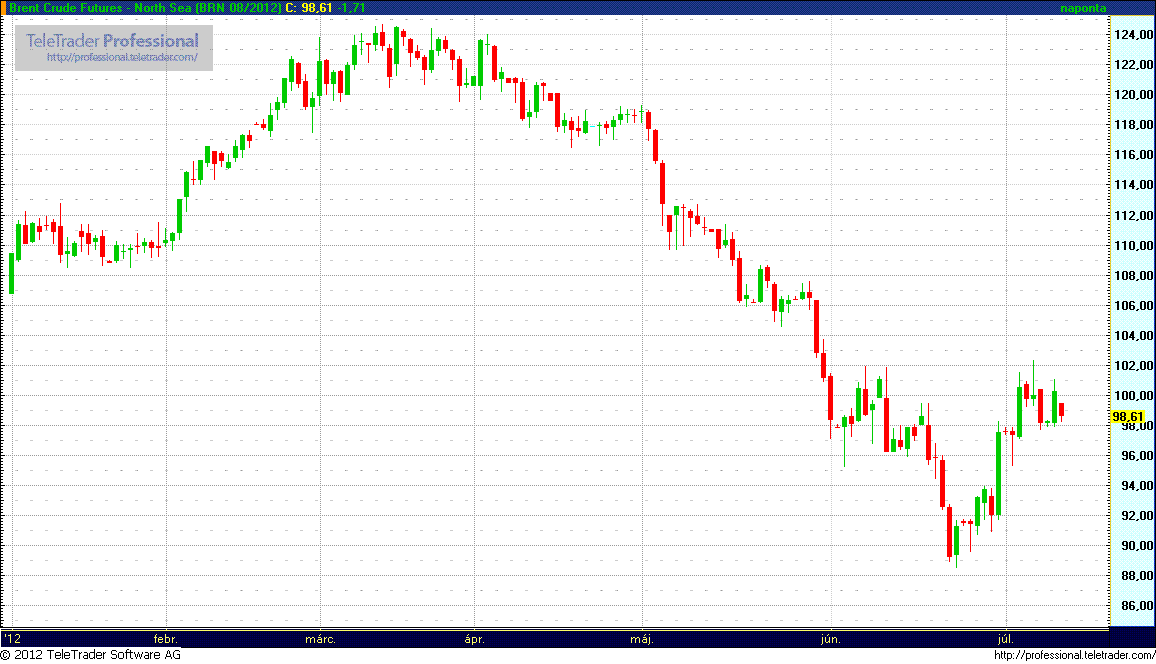Click the 'máj.' month label on time axis
This screenshot has width=1156, height=664.
click(x=642, y=639)
